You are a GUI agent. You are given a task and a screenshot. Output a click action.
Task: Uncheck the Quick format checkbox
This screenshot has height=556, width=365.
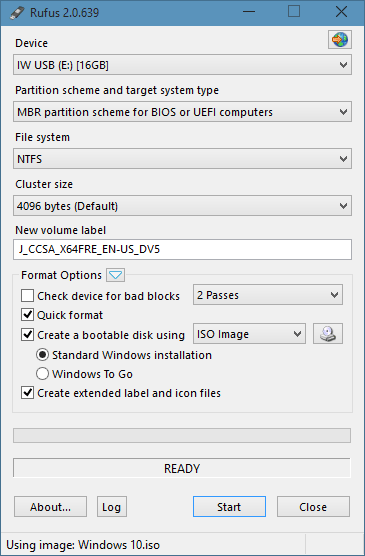(x=27, y=315)
